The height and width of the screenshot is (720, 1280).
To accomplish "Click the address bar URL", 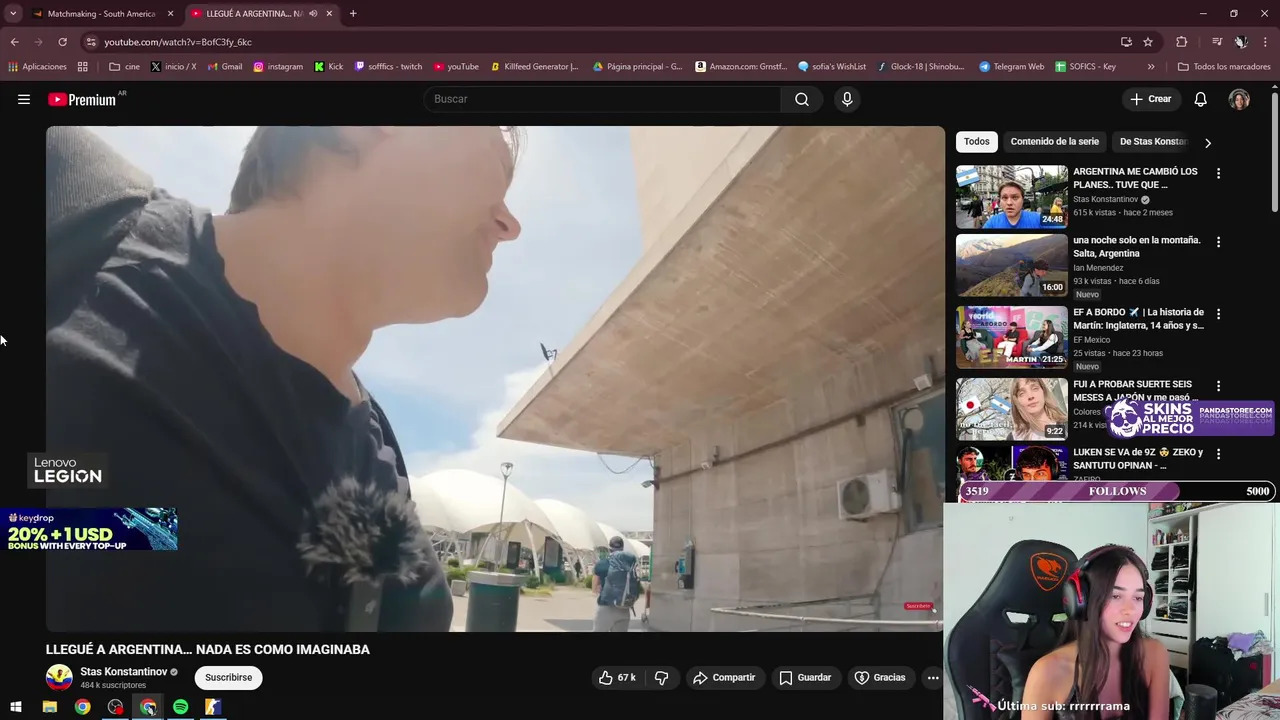I will coord(178,42).
